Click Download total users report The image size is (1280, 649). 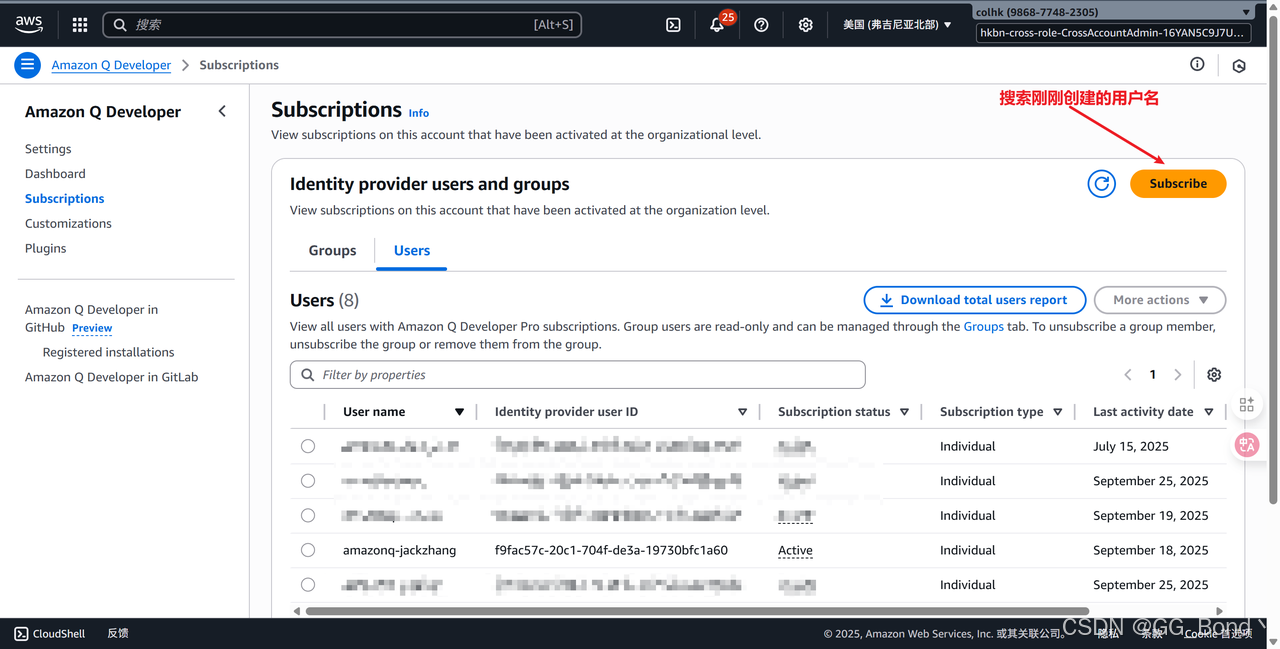(x=973, y=300)
